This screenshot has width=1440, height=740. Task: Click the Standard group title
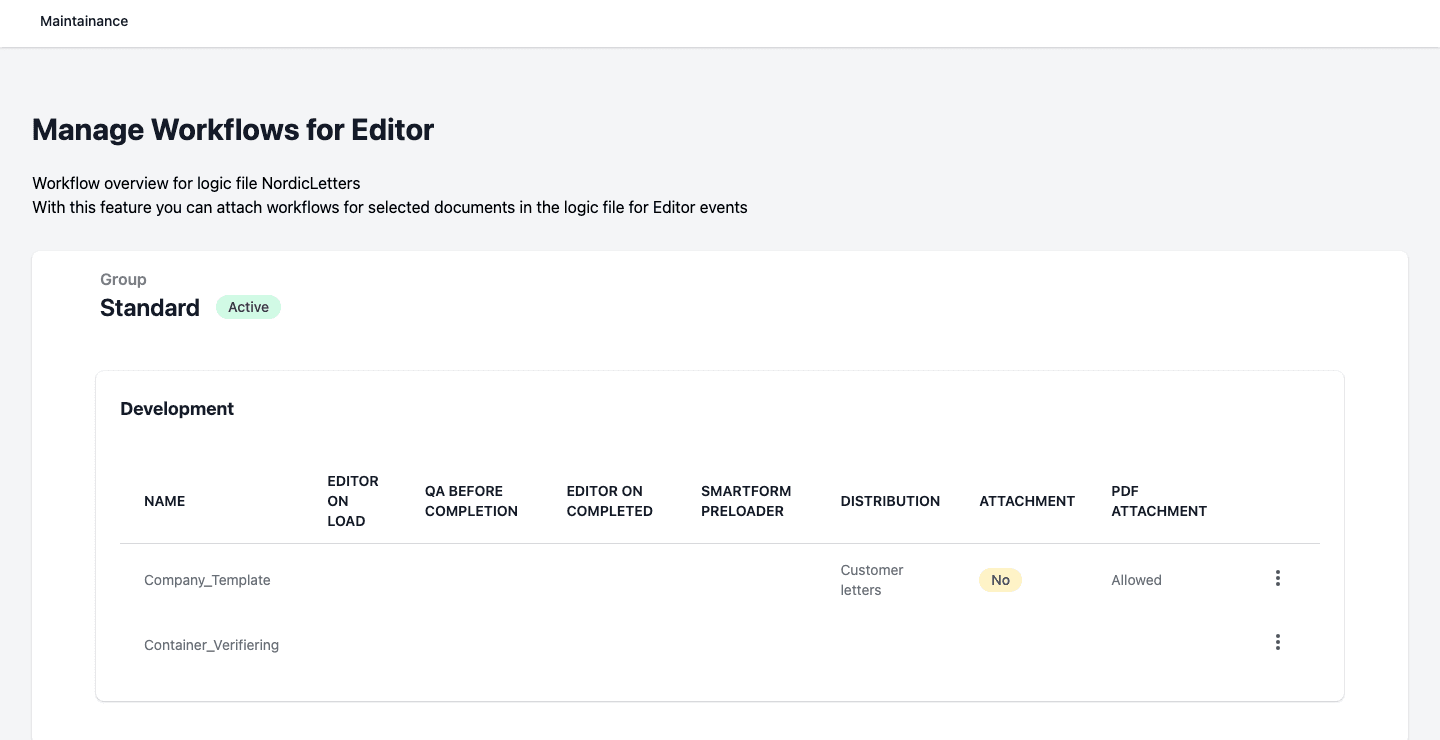point(150,308)
